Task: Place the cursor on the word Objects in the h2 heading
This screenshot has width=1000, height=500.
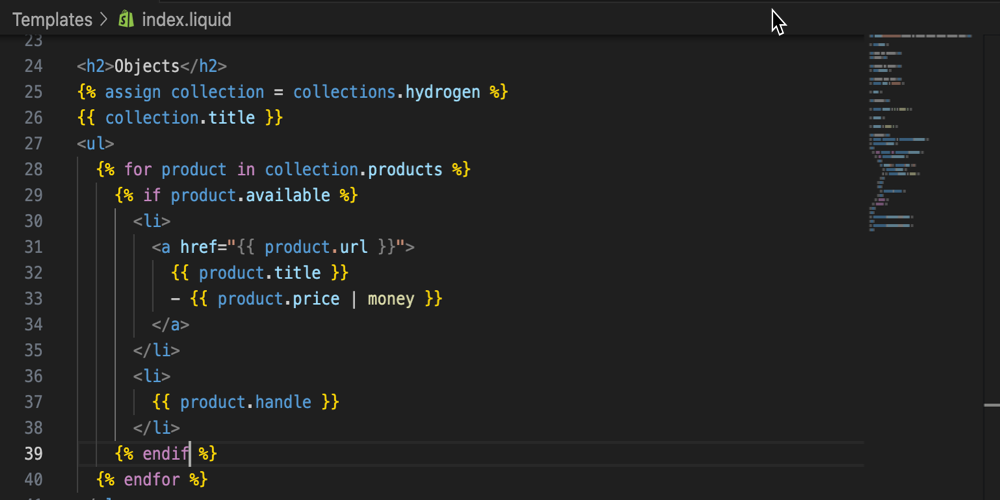Action: coord(147,66)
